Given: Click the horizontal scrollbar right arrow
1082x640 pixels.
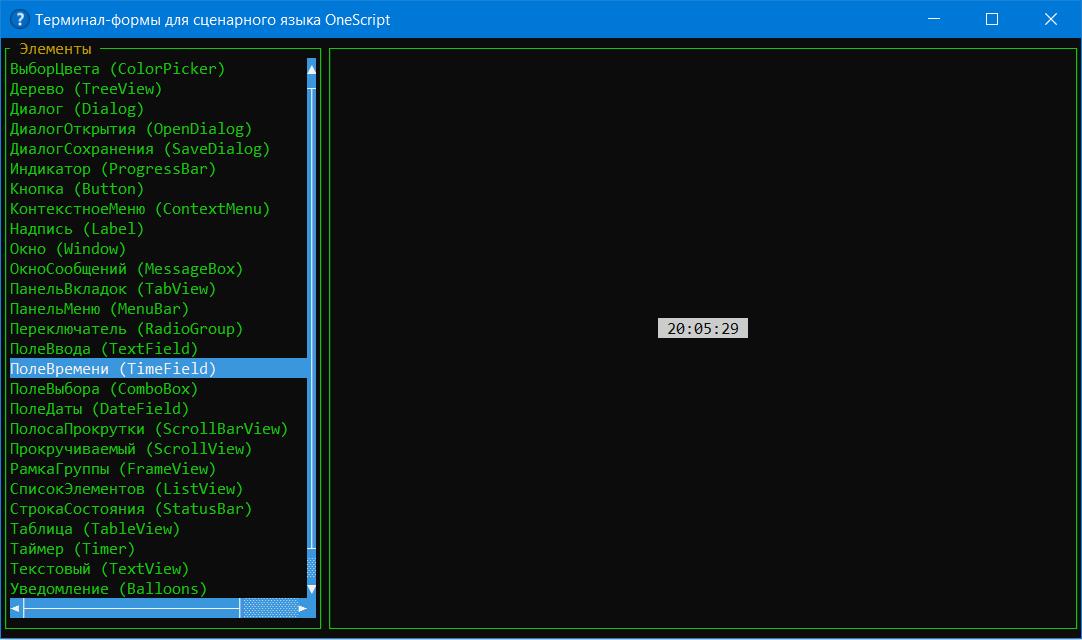Looking at the screenshot, I should [302, 608].
